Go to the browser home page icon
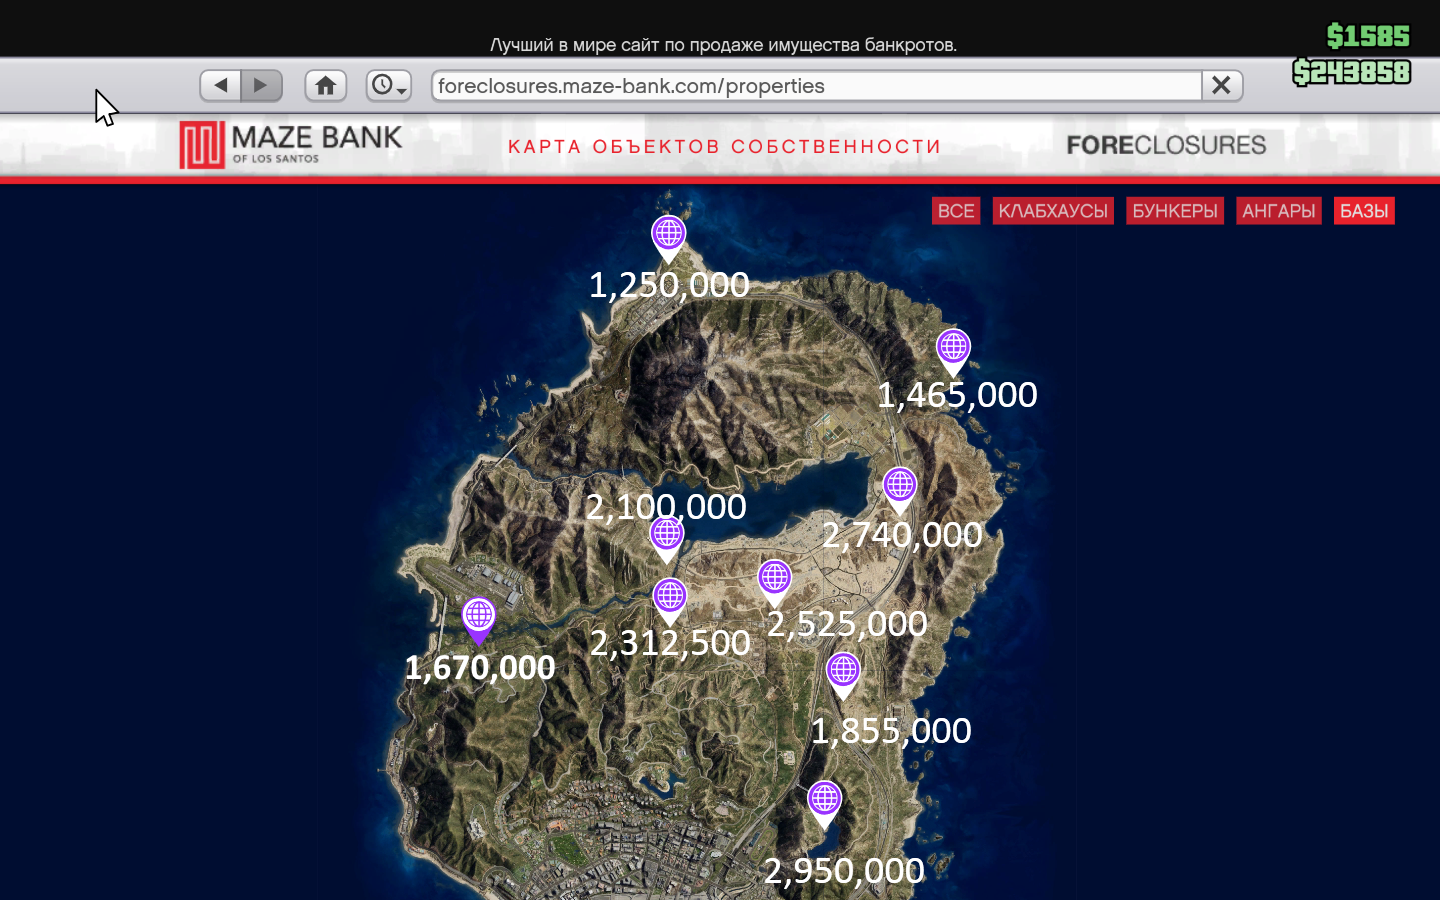 326,86
